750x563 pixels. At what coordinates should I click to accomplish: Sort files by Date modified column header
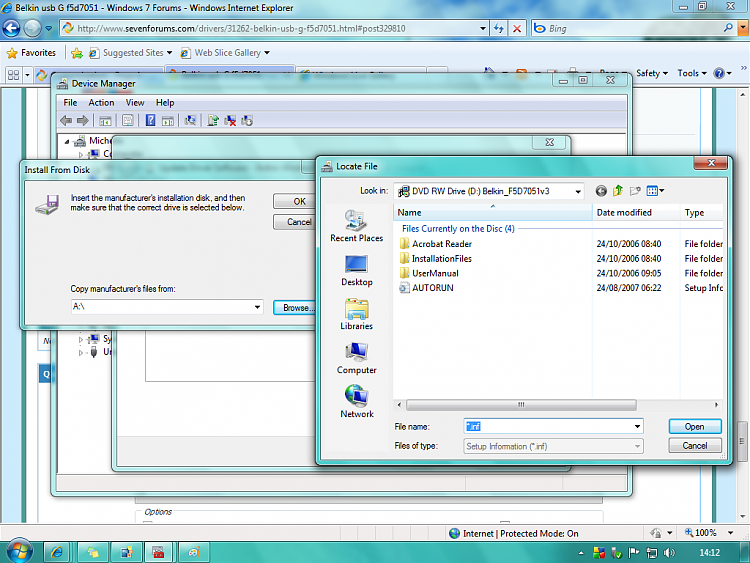click(x=635, y=213)
